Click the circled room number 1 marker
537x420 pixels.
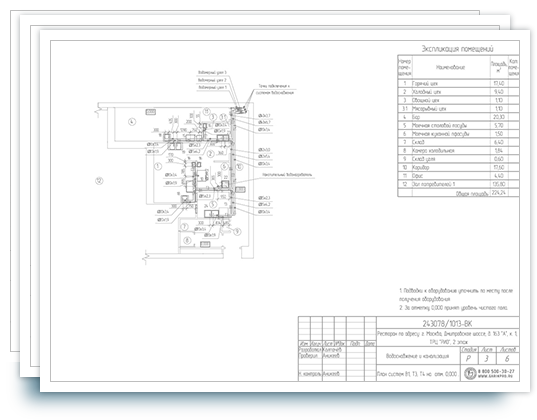click(158, 166)
